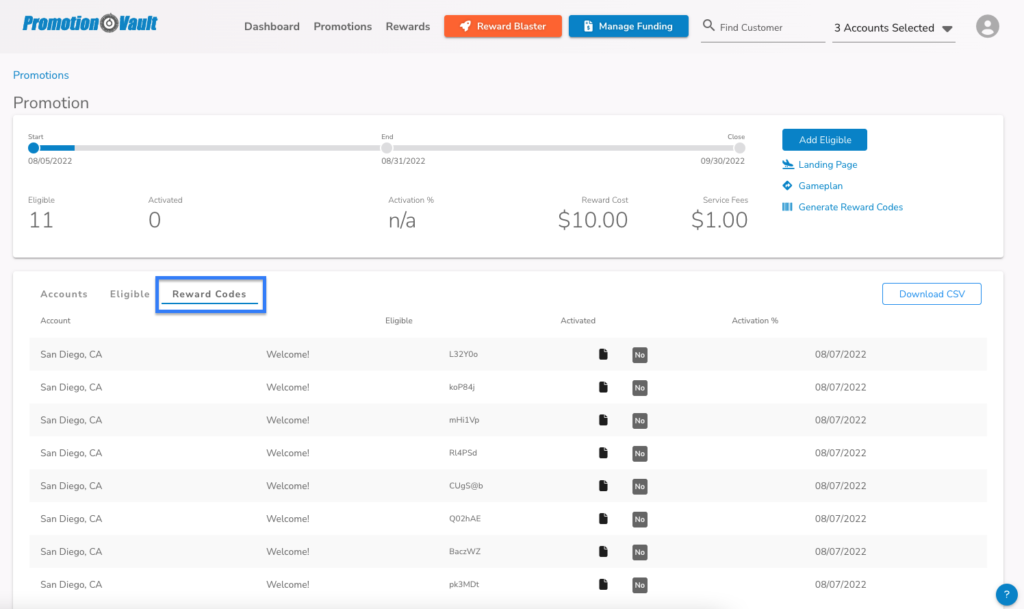Viewport: 1024px width, 609px height.
Task: Click the Eligible column header in table
Action: click(x=398, y=320)
